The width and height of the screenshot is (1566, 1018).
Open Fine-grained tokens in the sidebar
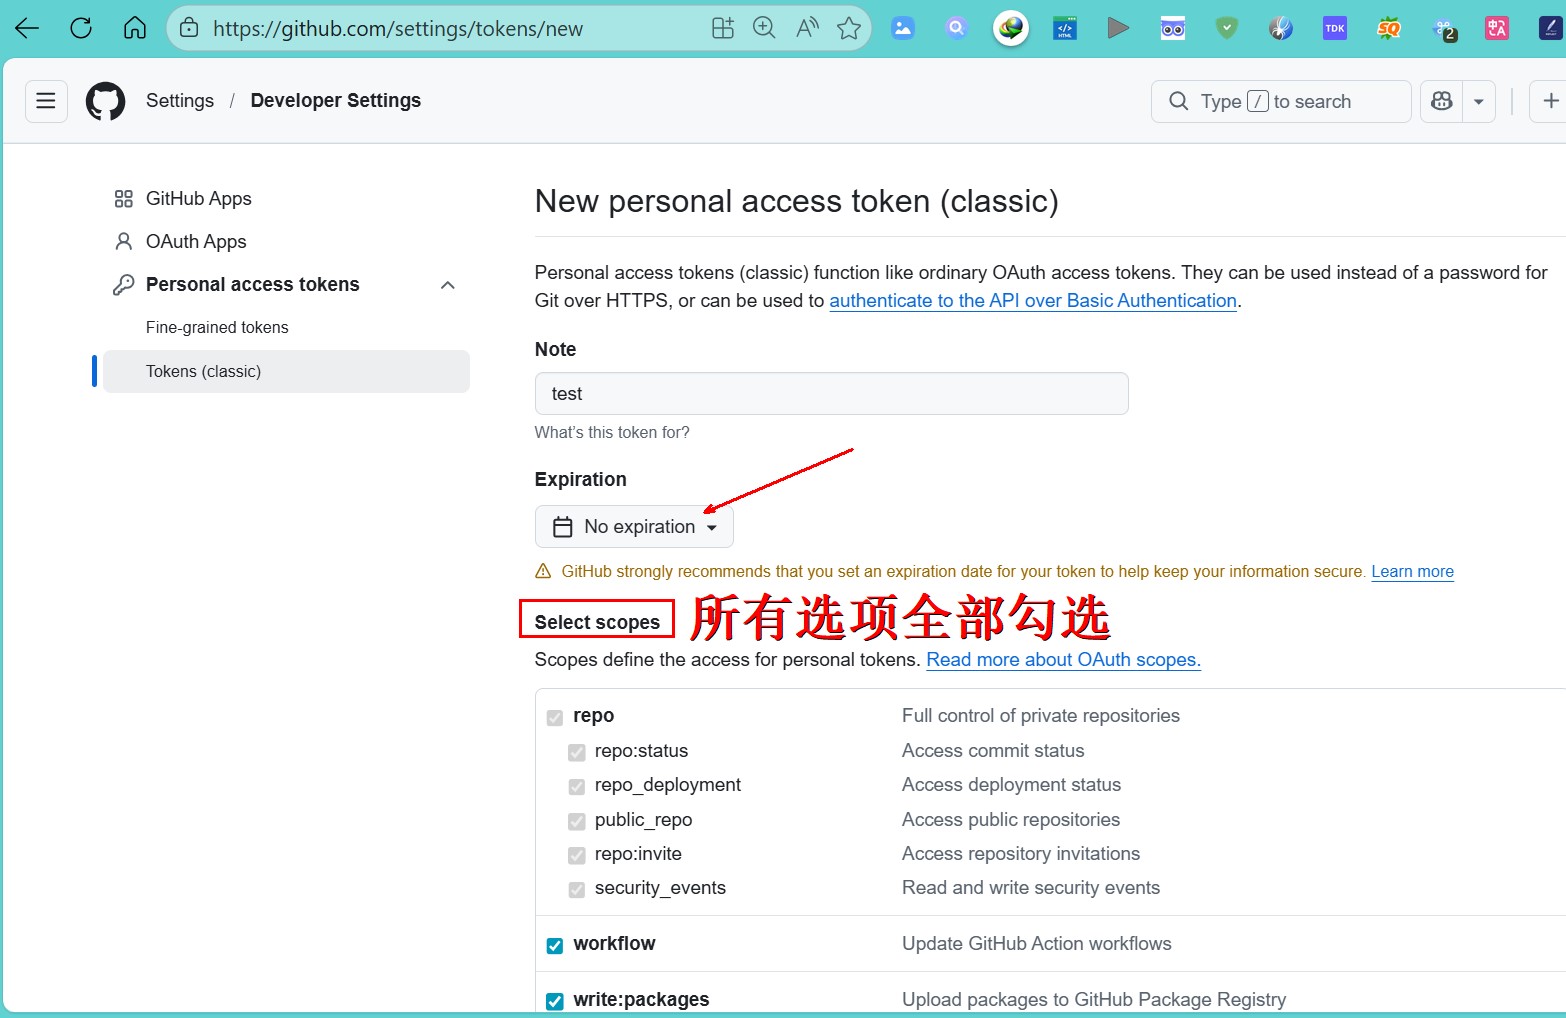(x=217, y=327)
